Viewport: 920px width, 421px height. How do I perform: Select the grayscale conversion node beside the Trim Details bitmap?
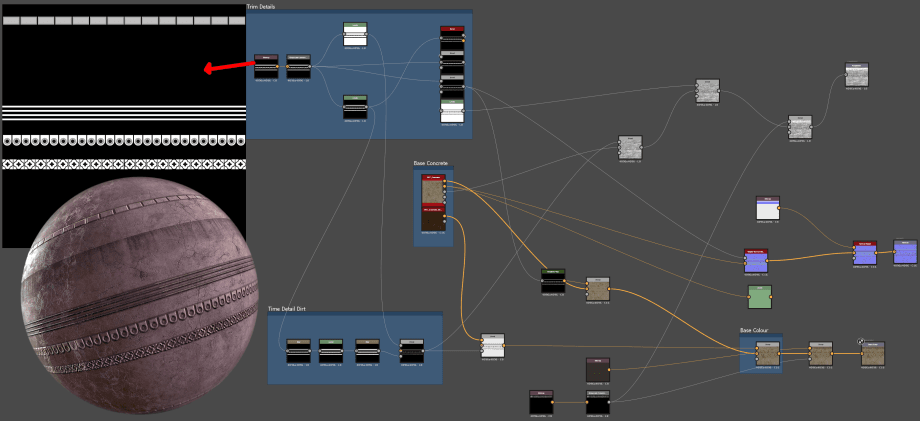click(299, 66)
